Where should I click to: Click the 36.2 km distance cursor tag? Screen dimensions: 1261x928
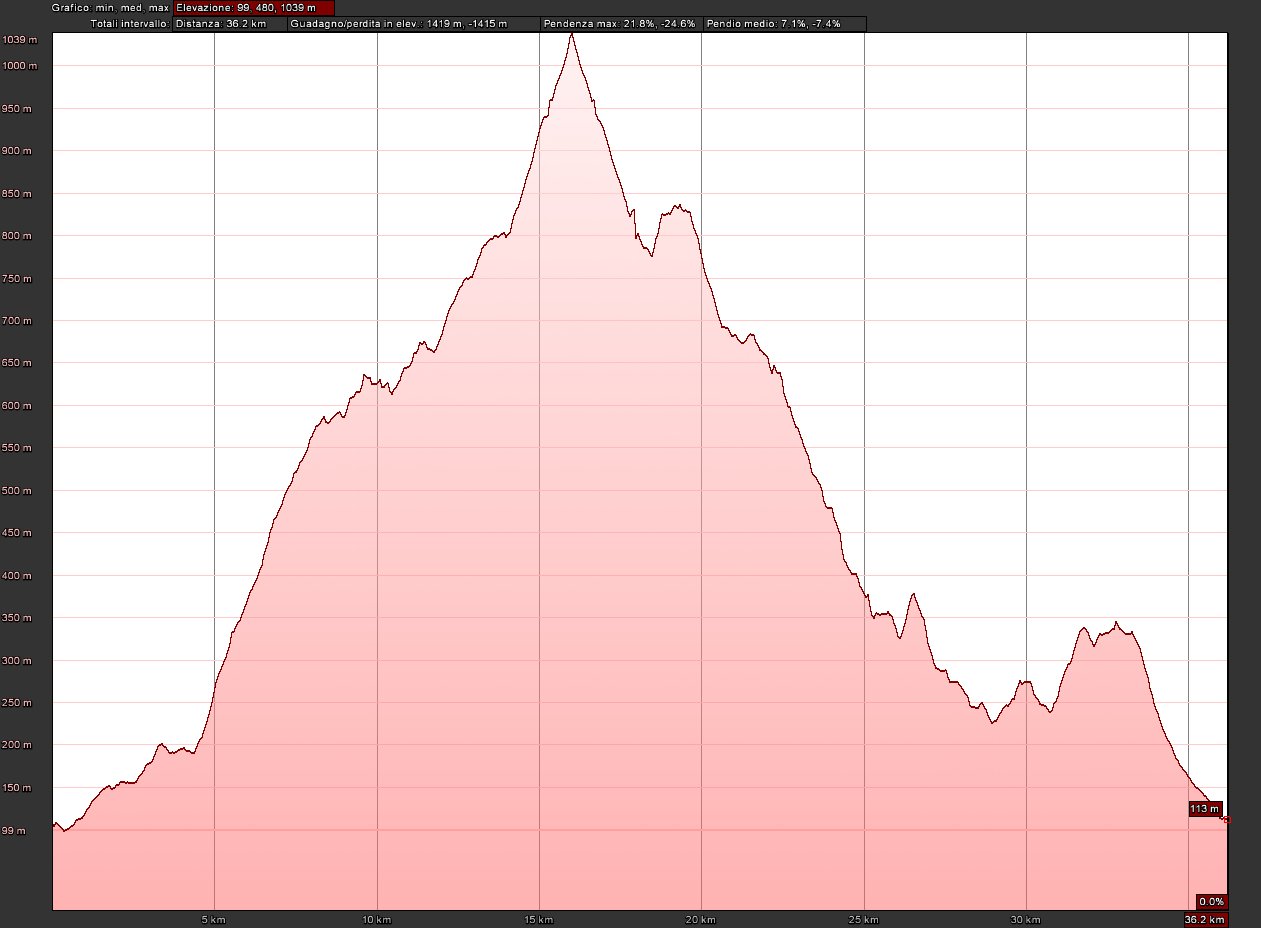pos(1205,920)
